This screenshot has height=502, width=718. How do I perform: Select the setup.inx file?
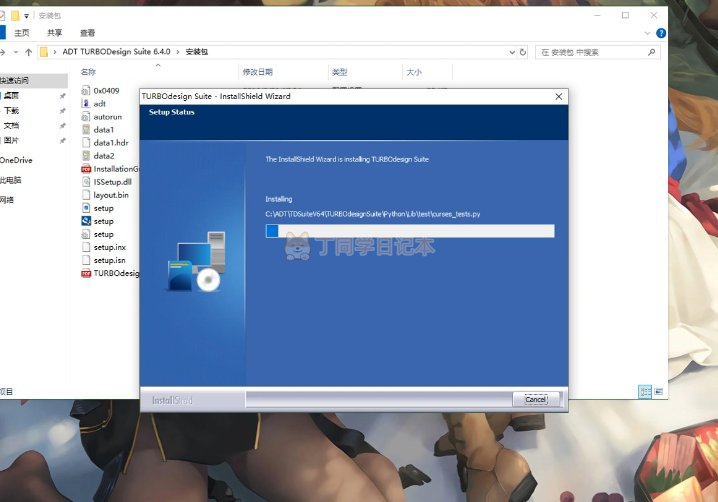click(109, 246)
